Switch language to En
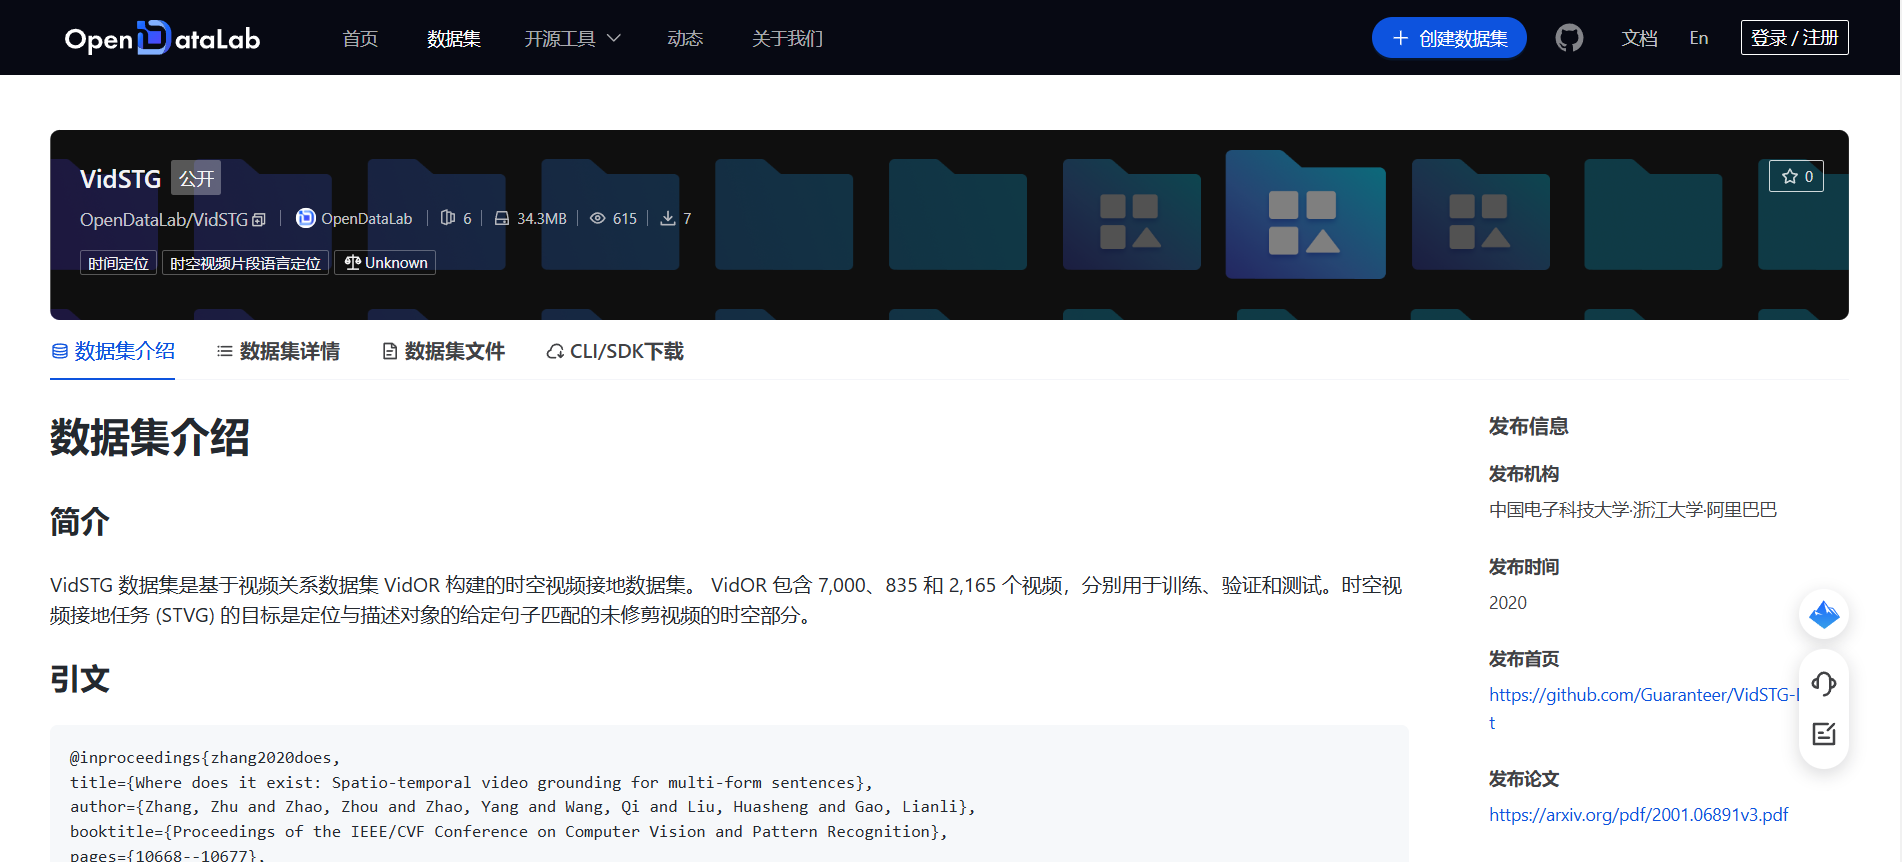 pos(1699,38)
